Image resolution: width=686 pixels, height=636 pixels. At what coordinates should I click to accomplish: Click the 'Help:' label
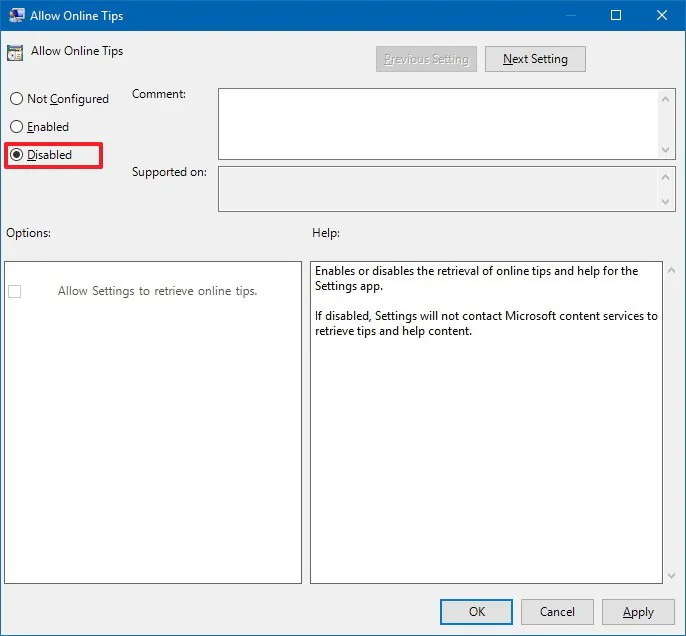pos(326,233)
